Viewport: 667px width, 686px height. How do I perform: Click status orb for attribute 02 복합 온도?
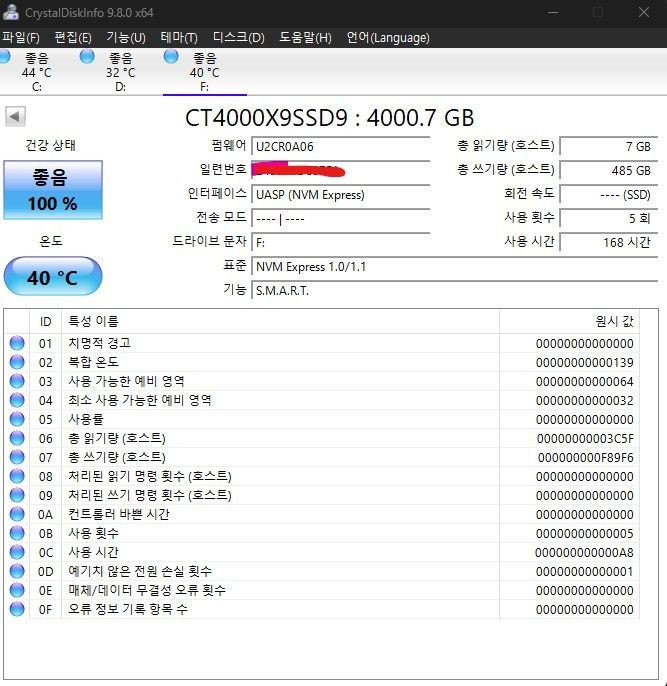[x=17, y=362]
